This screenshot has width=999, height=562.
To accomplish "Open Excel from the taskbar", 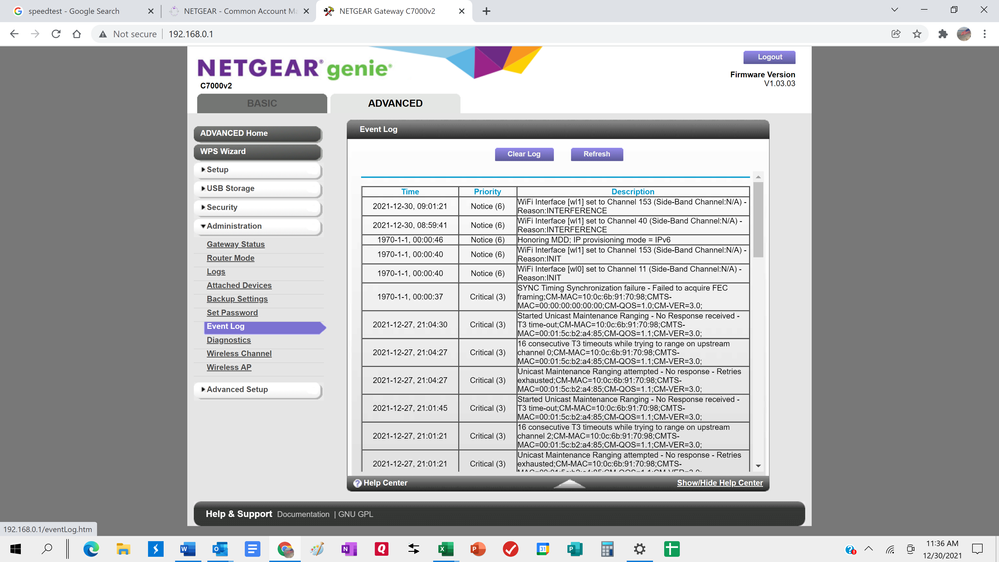I will [446, 549].
